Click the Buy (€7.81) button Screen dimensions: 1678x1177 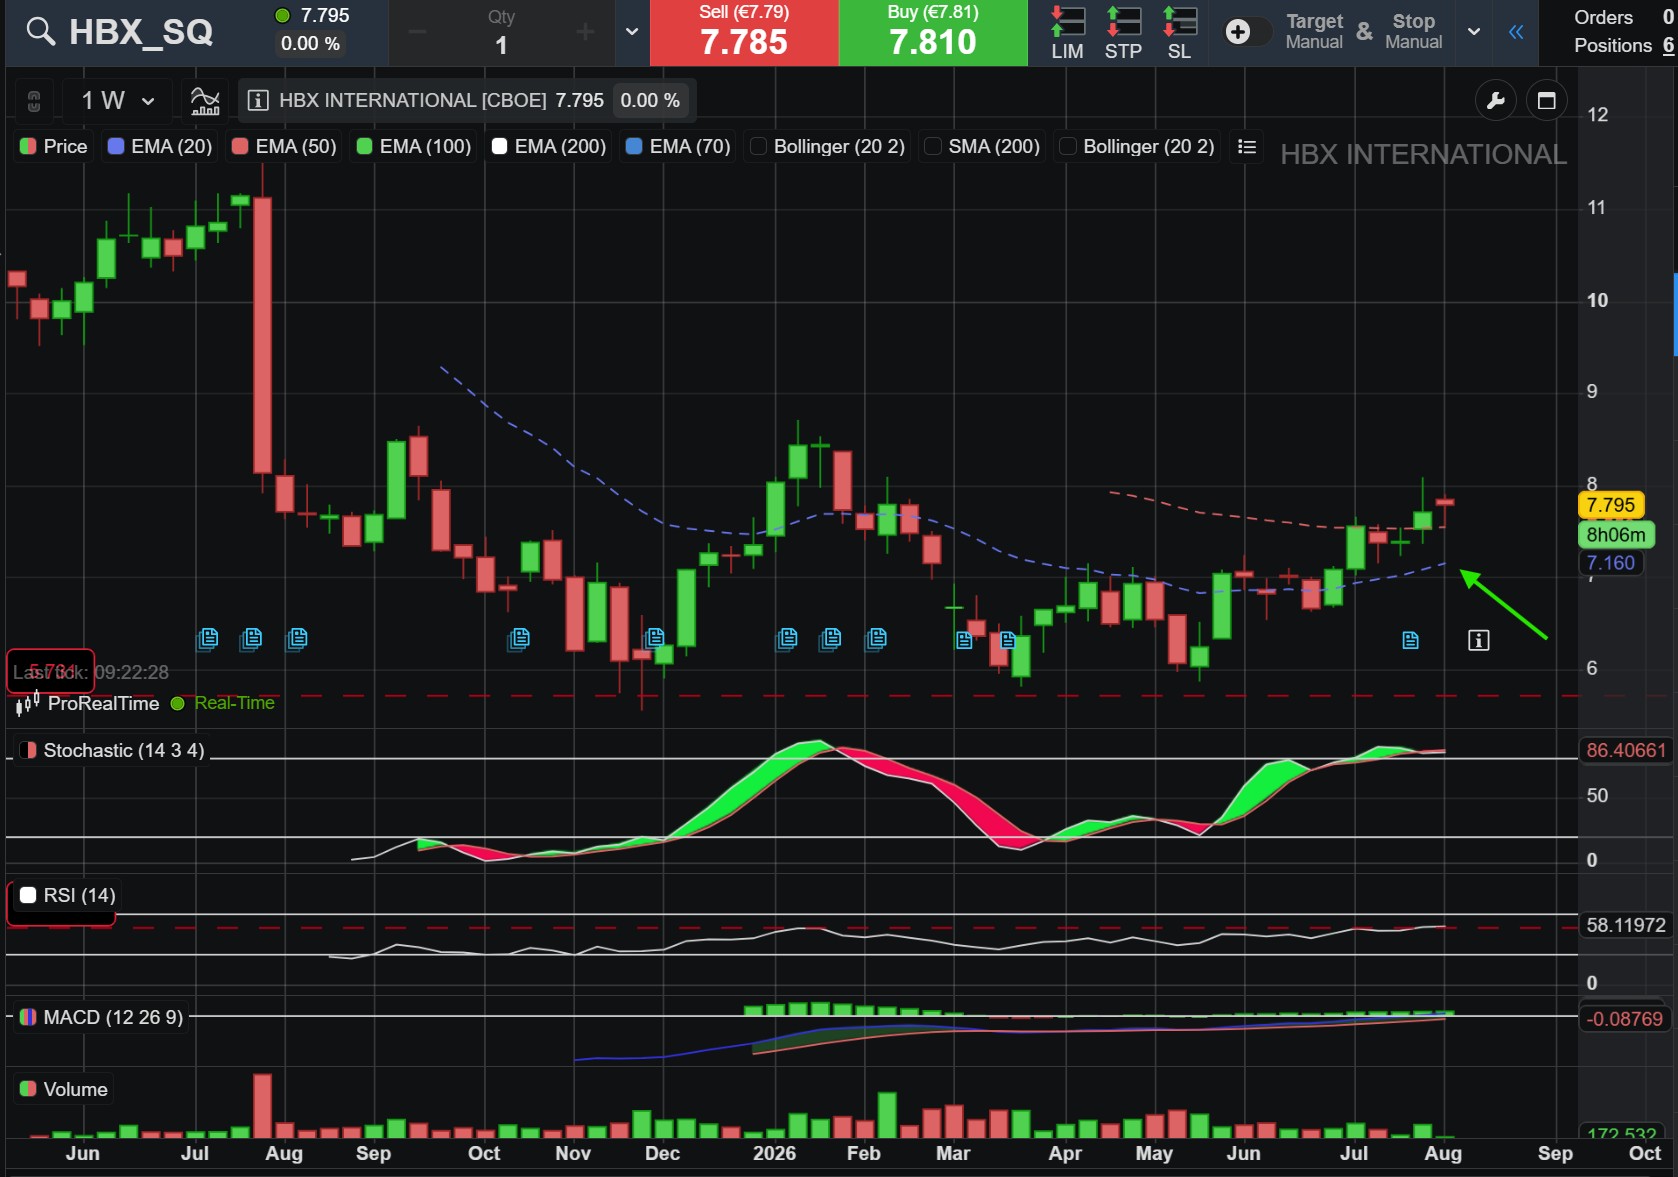[x=933, y=32]
